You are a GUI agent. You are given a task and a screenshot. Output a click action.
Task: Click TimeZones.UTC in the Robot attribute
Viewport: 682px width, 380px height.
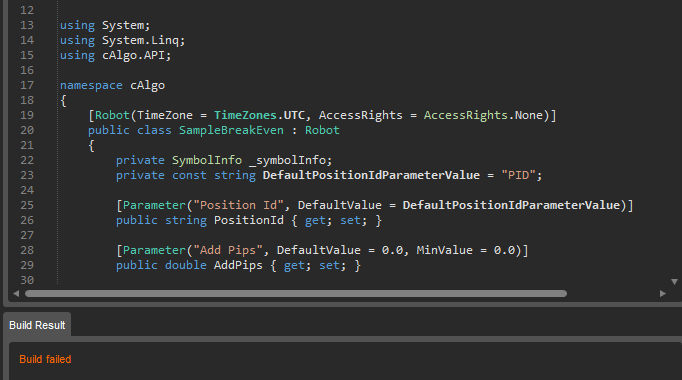pos(259,115)
